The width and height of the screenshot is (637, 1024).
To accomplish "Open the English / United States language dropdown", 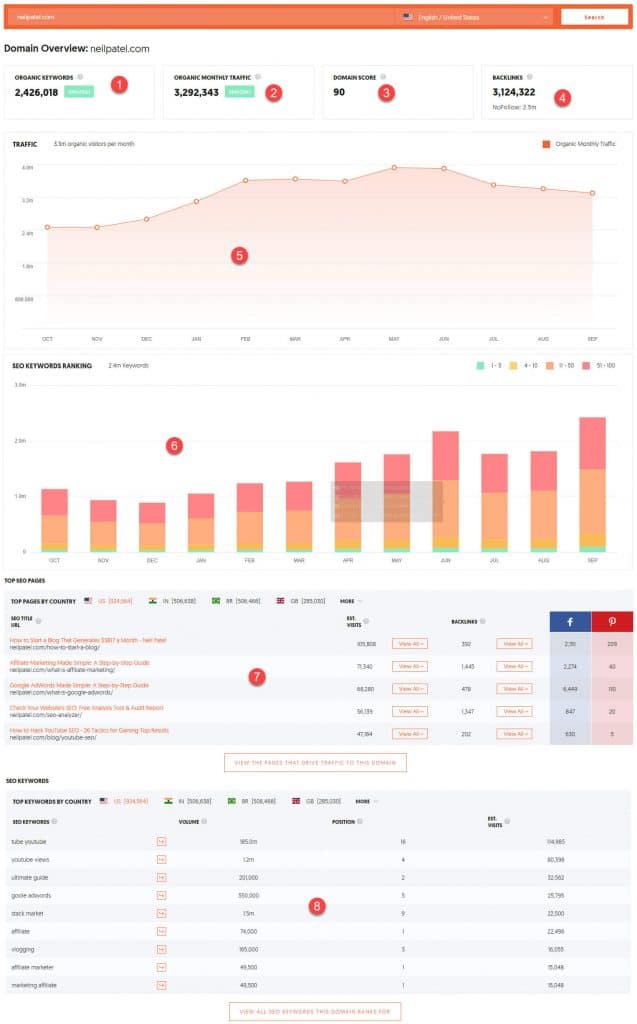I will pyautogui.click(x=473, y=17).
